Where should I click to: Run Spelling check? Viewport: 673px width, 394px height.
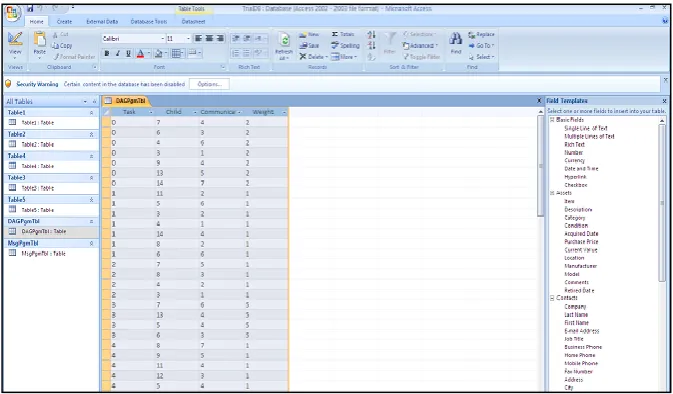pyautogui.click(x=345, y=45)
